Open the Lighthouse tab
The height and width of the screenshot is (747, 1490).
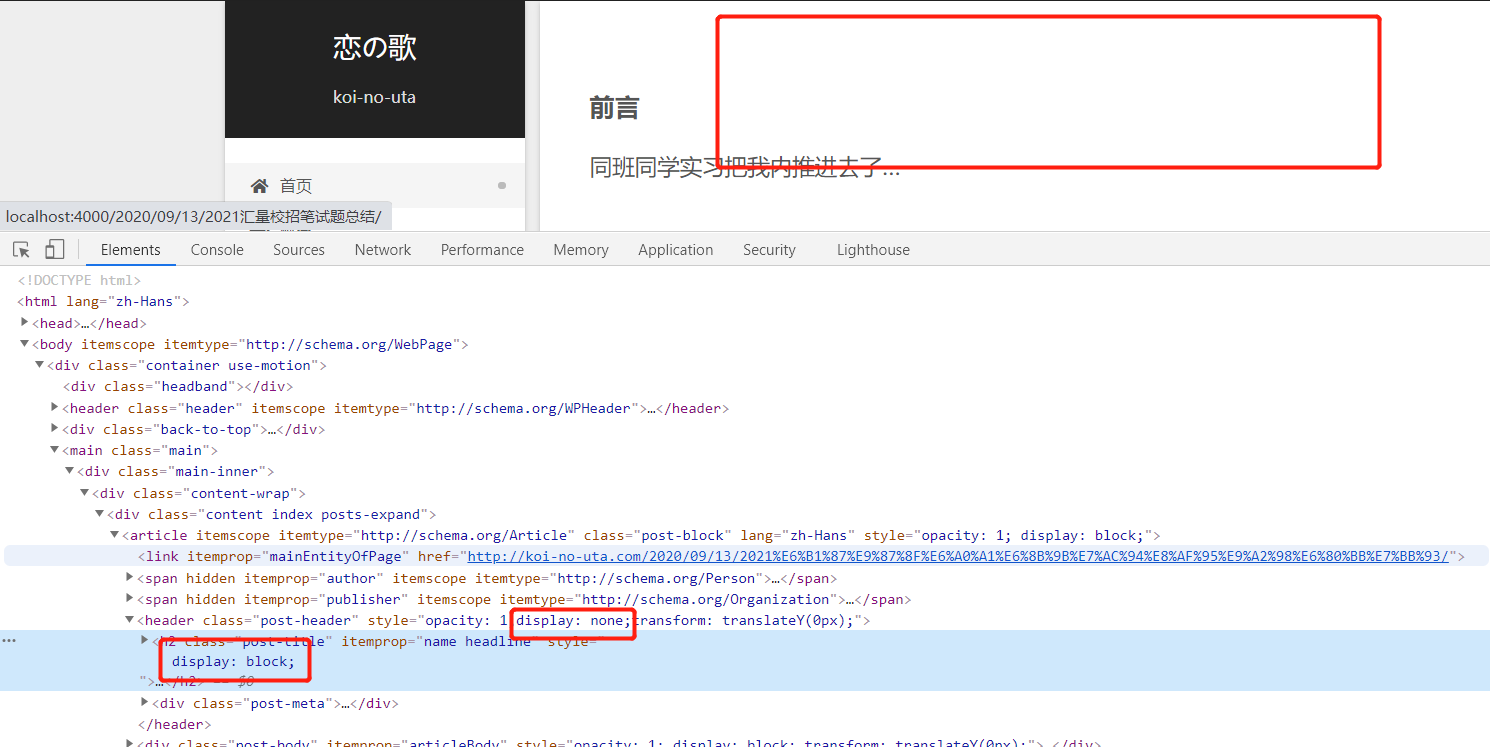click(x=873, y=250)
